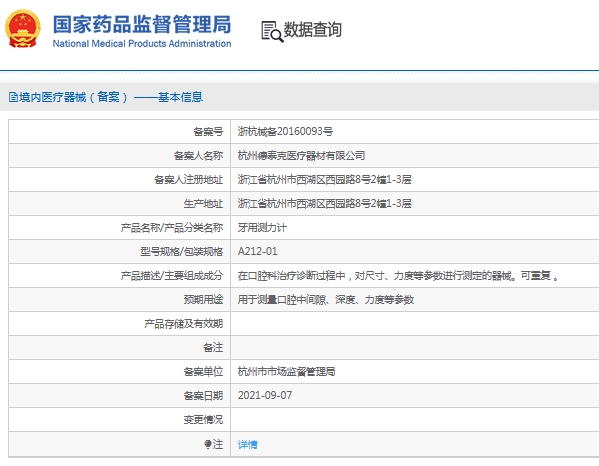
Task: Click the national emblem logo
Action: point(23,29)
